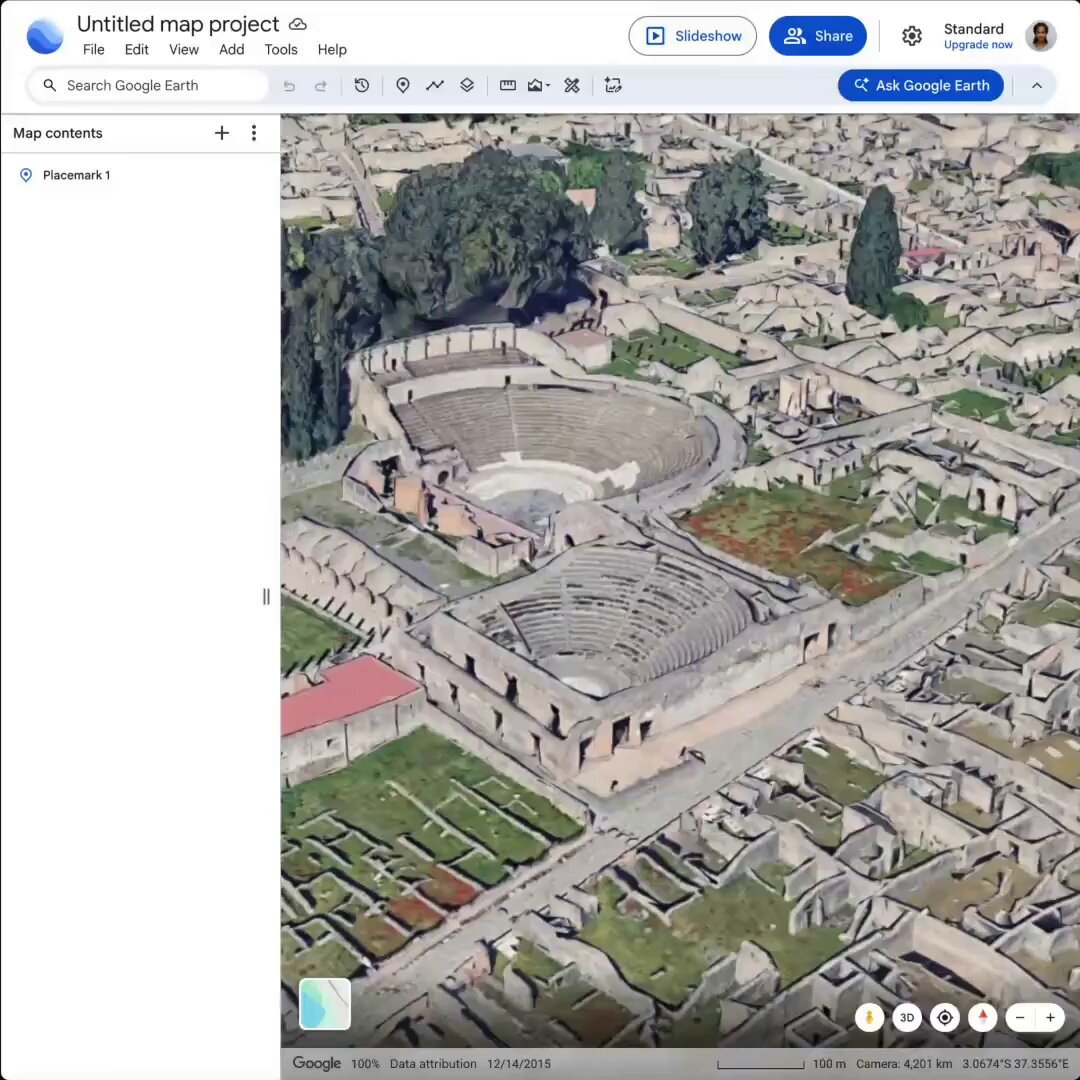Click the Untitled map project title
The width and height of the screenshot is (1080, 1080).
pyautogui.click(x=178, y=24)
